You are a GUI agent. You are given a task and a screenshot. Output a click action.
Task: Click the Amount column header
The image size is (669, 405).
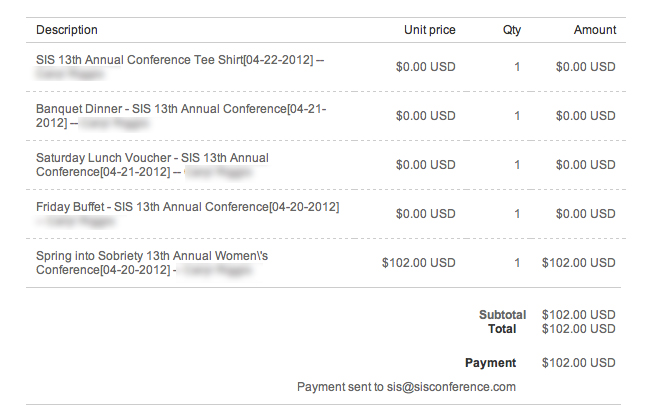(x=595, y=30)
